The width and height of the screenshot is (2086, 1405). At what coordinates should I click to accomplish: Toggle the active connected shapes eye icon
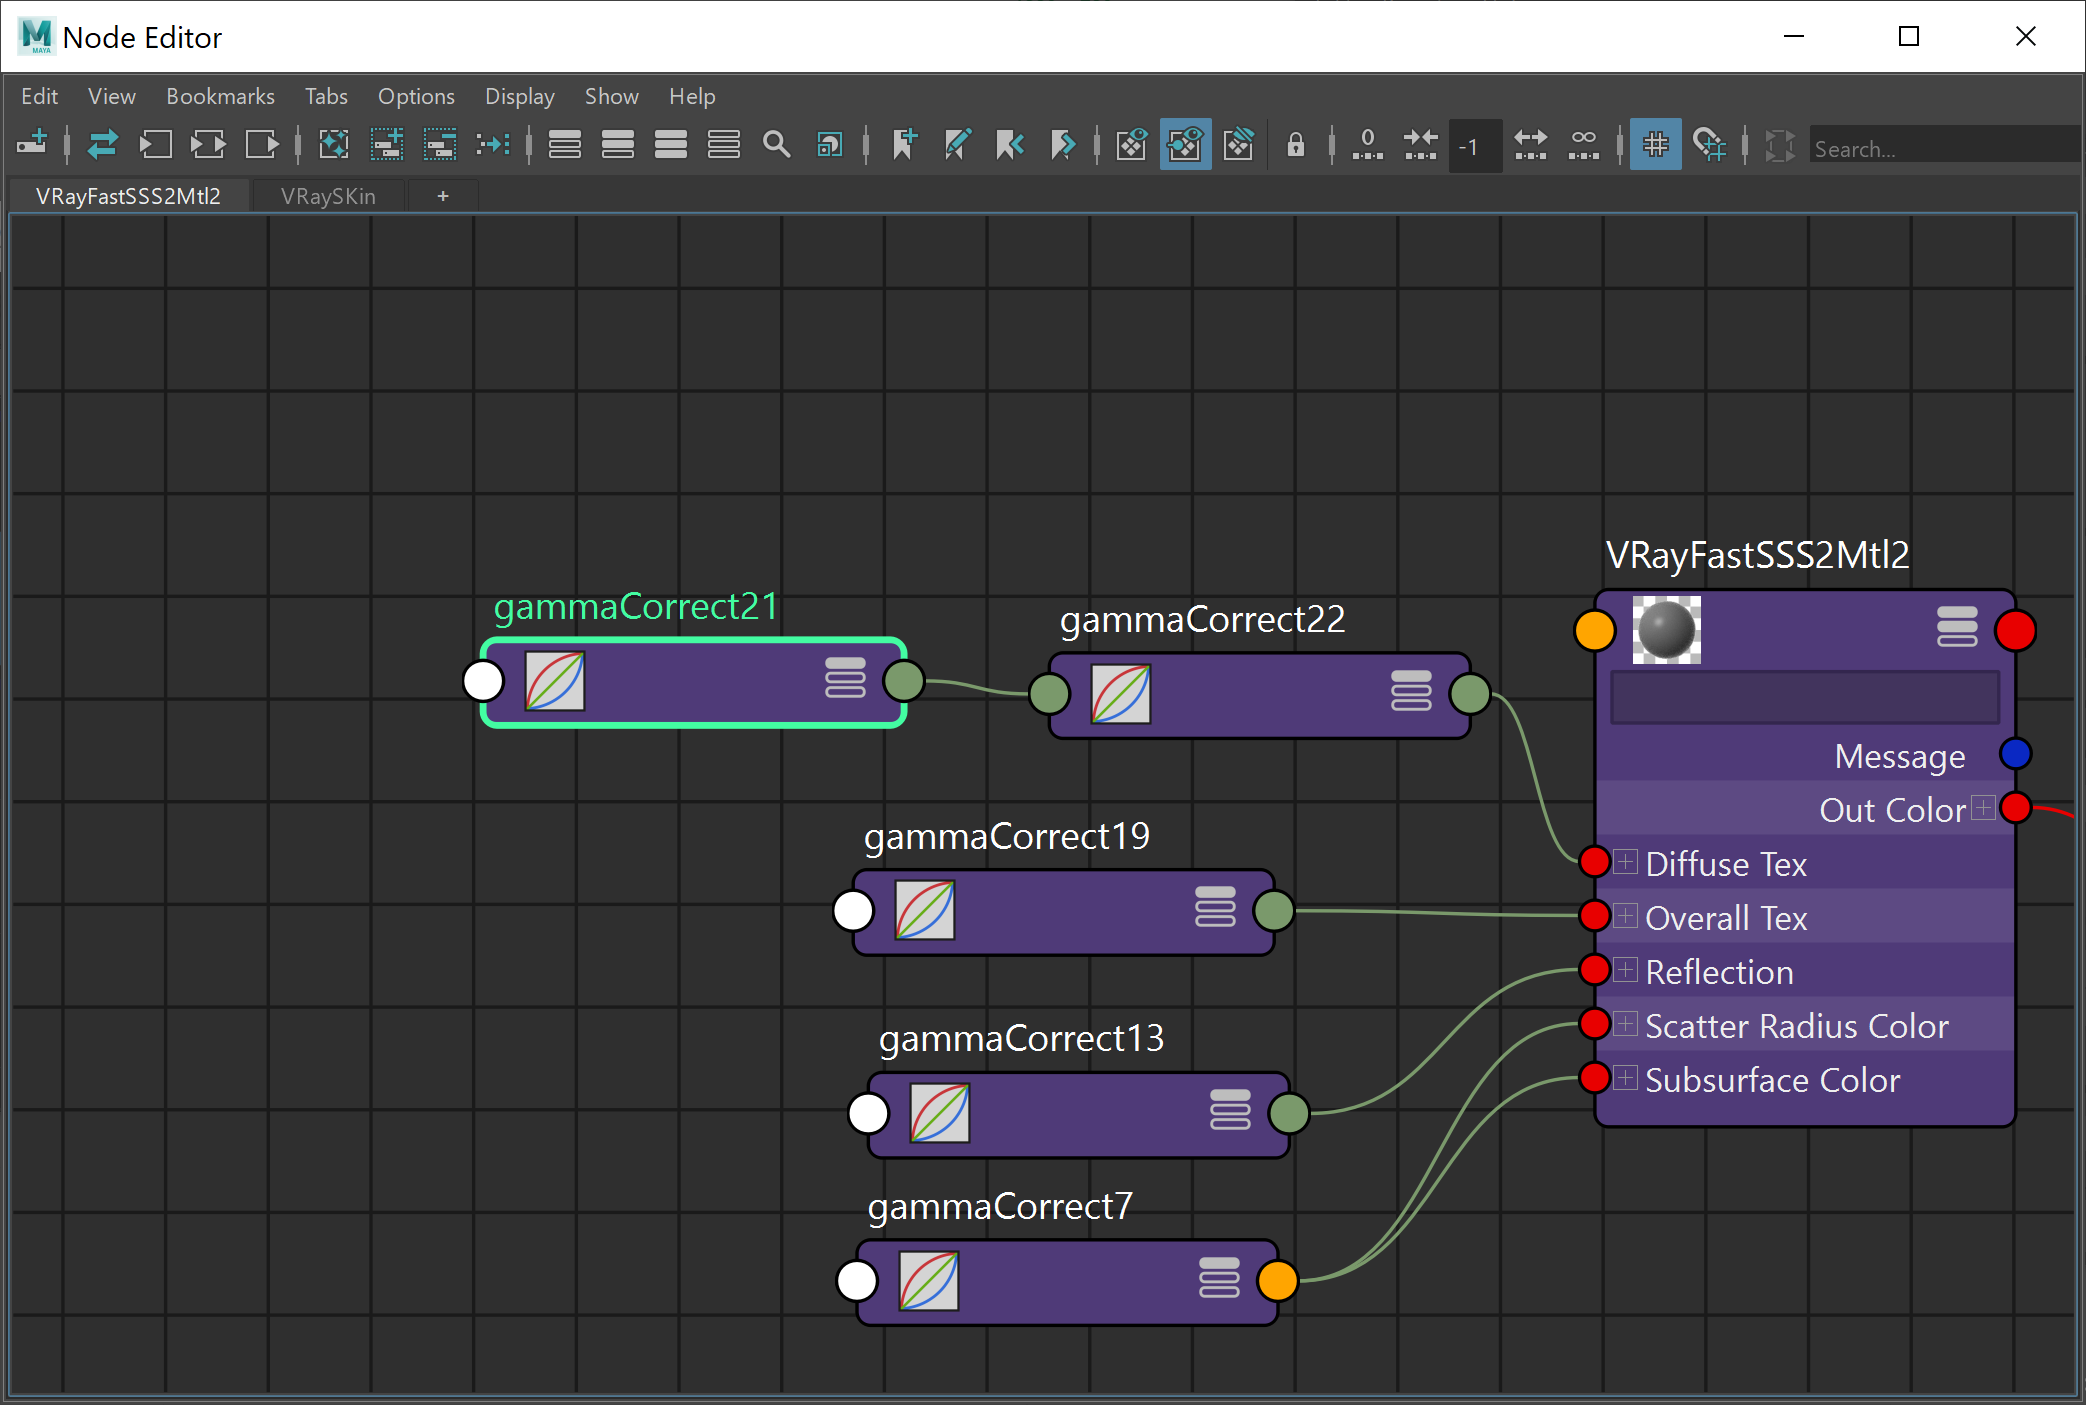pos(1185,145)
